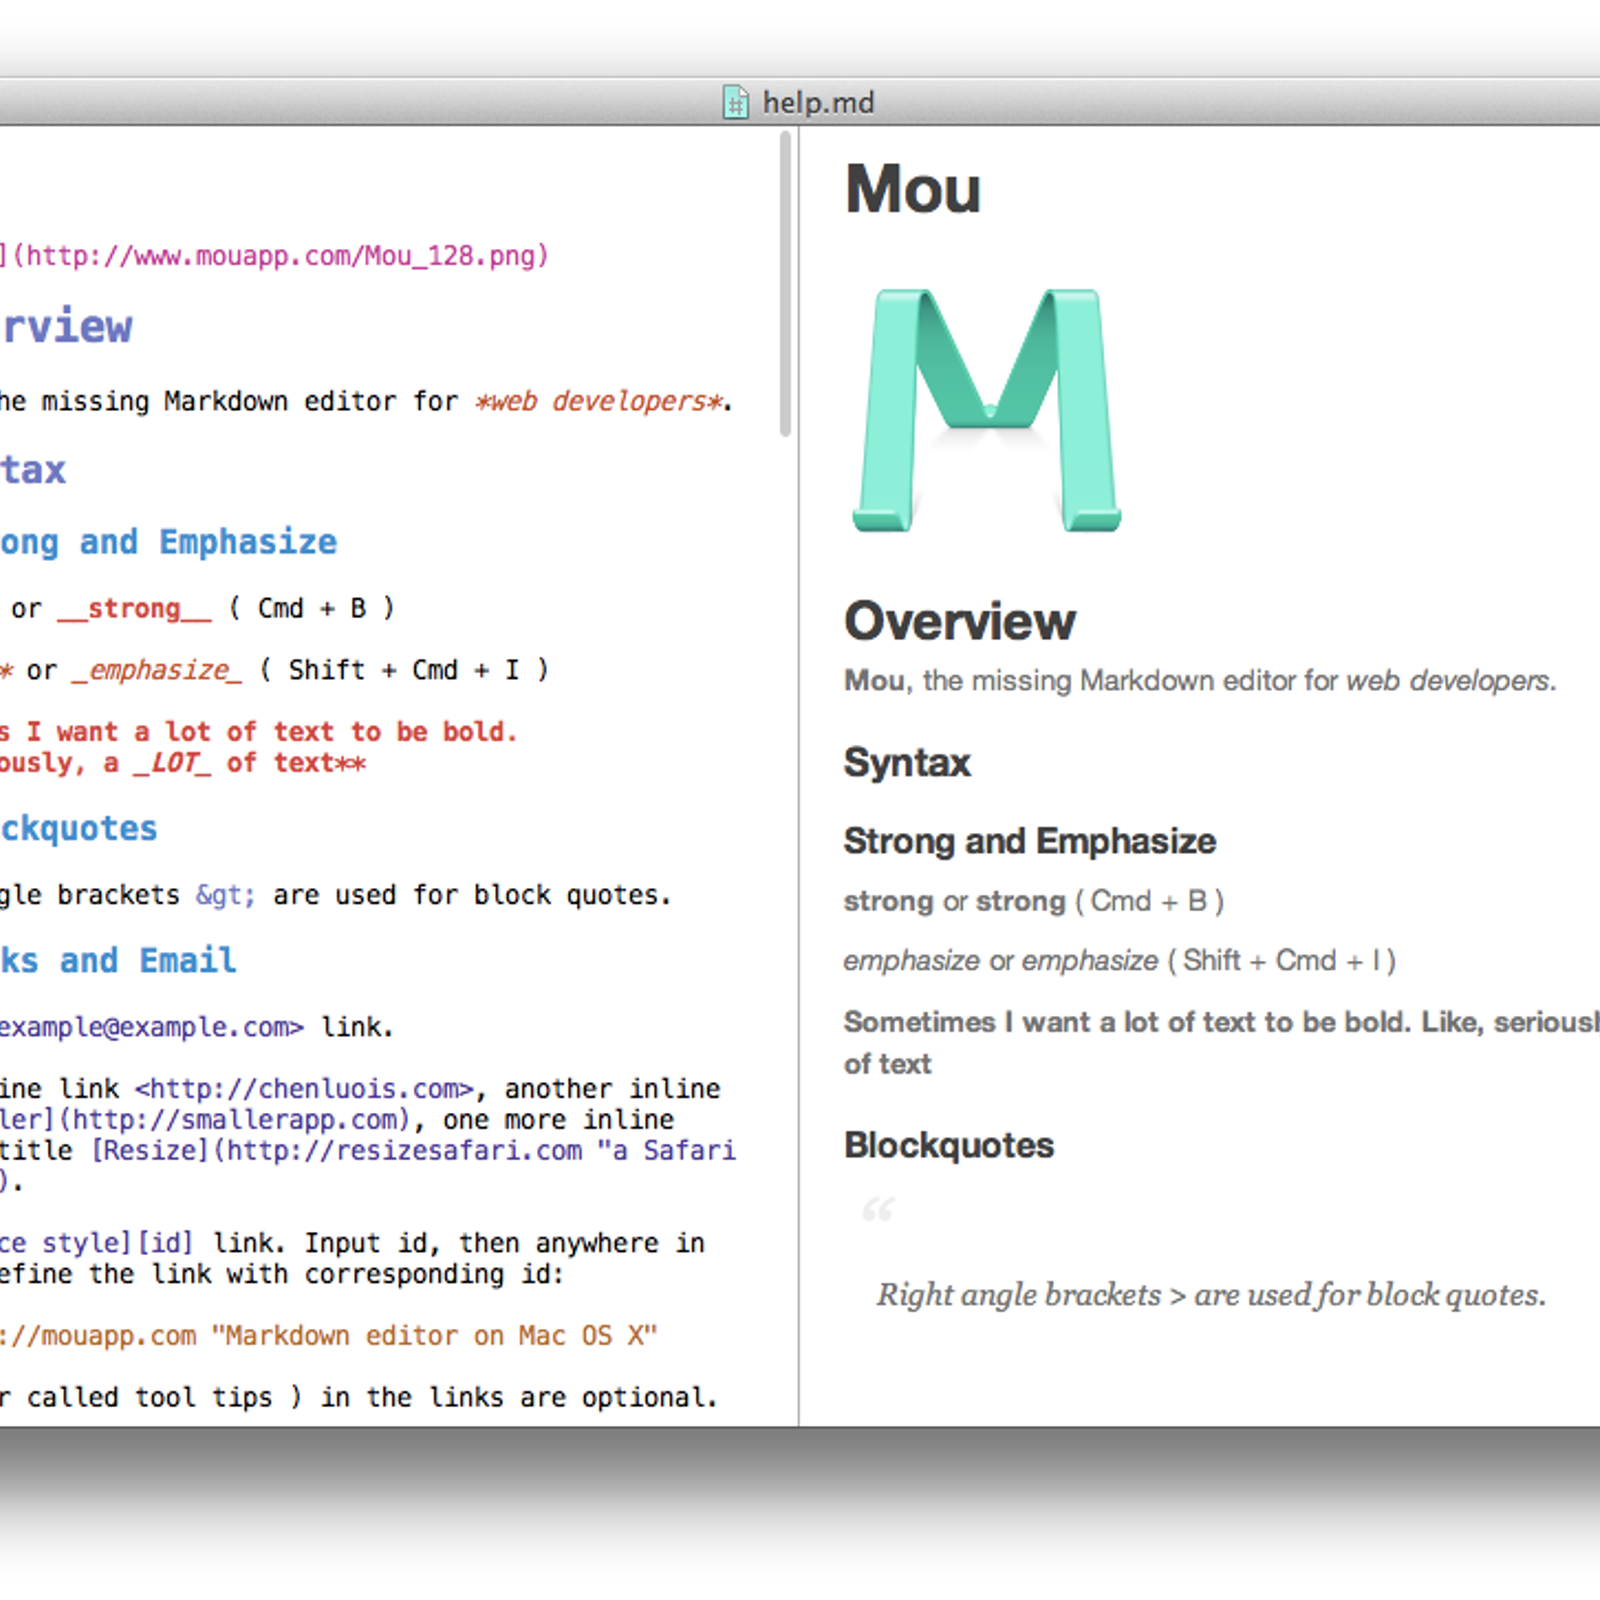The image size is (1600, 1600).
Task: Click the 'and Email' heading in editor
Action: [148, 960]
